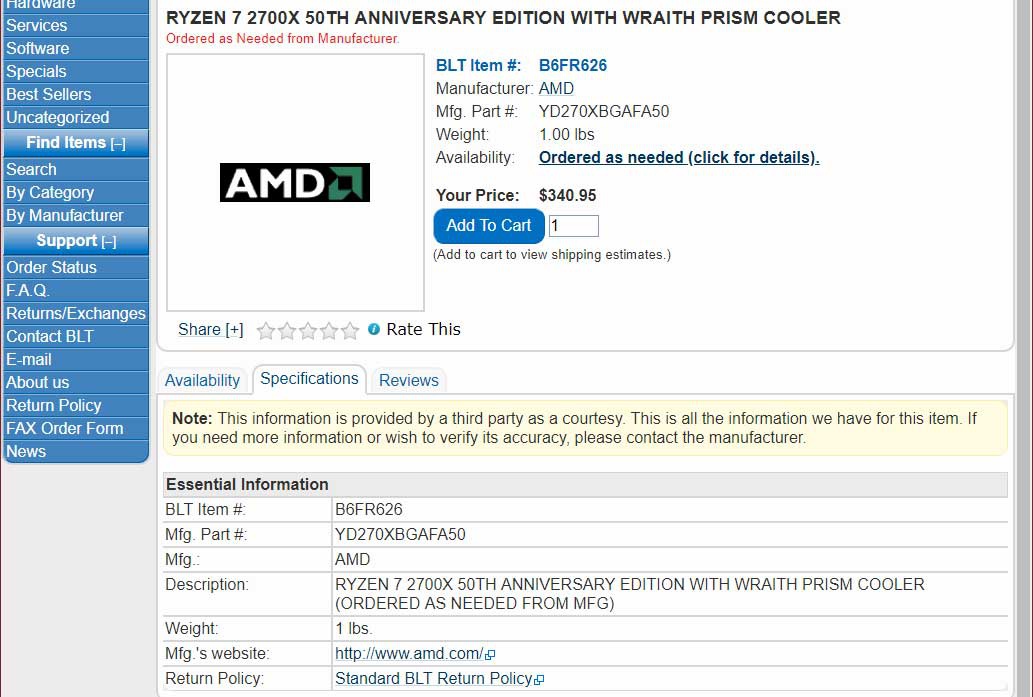Image resolution: width=1033 pixels, height=697 pixels.
Task: Open Order Status in the sidebar
Action: pyautogui.click(x=76, y=267)
